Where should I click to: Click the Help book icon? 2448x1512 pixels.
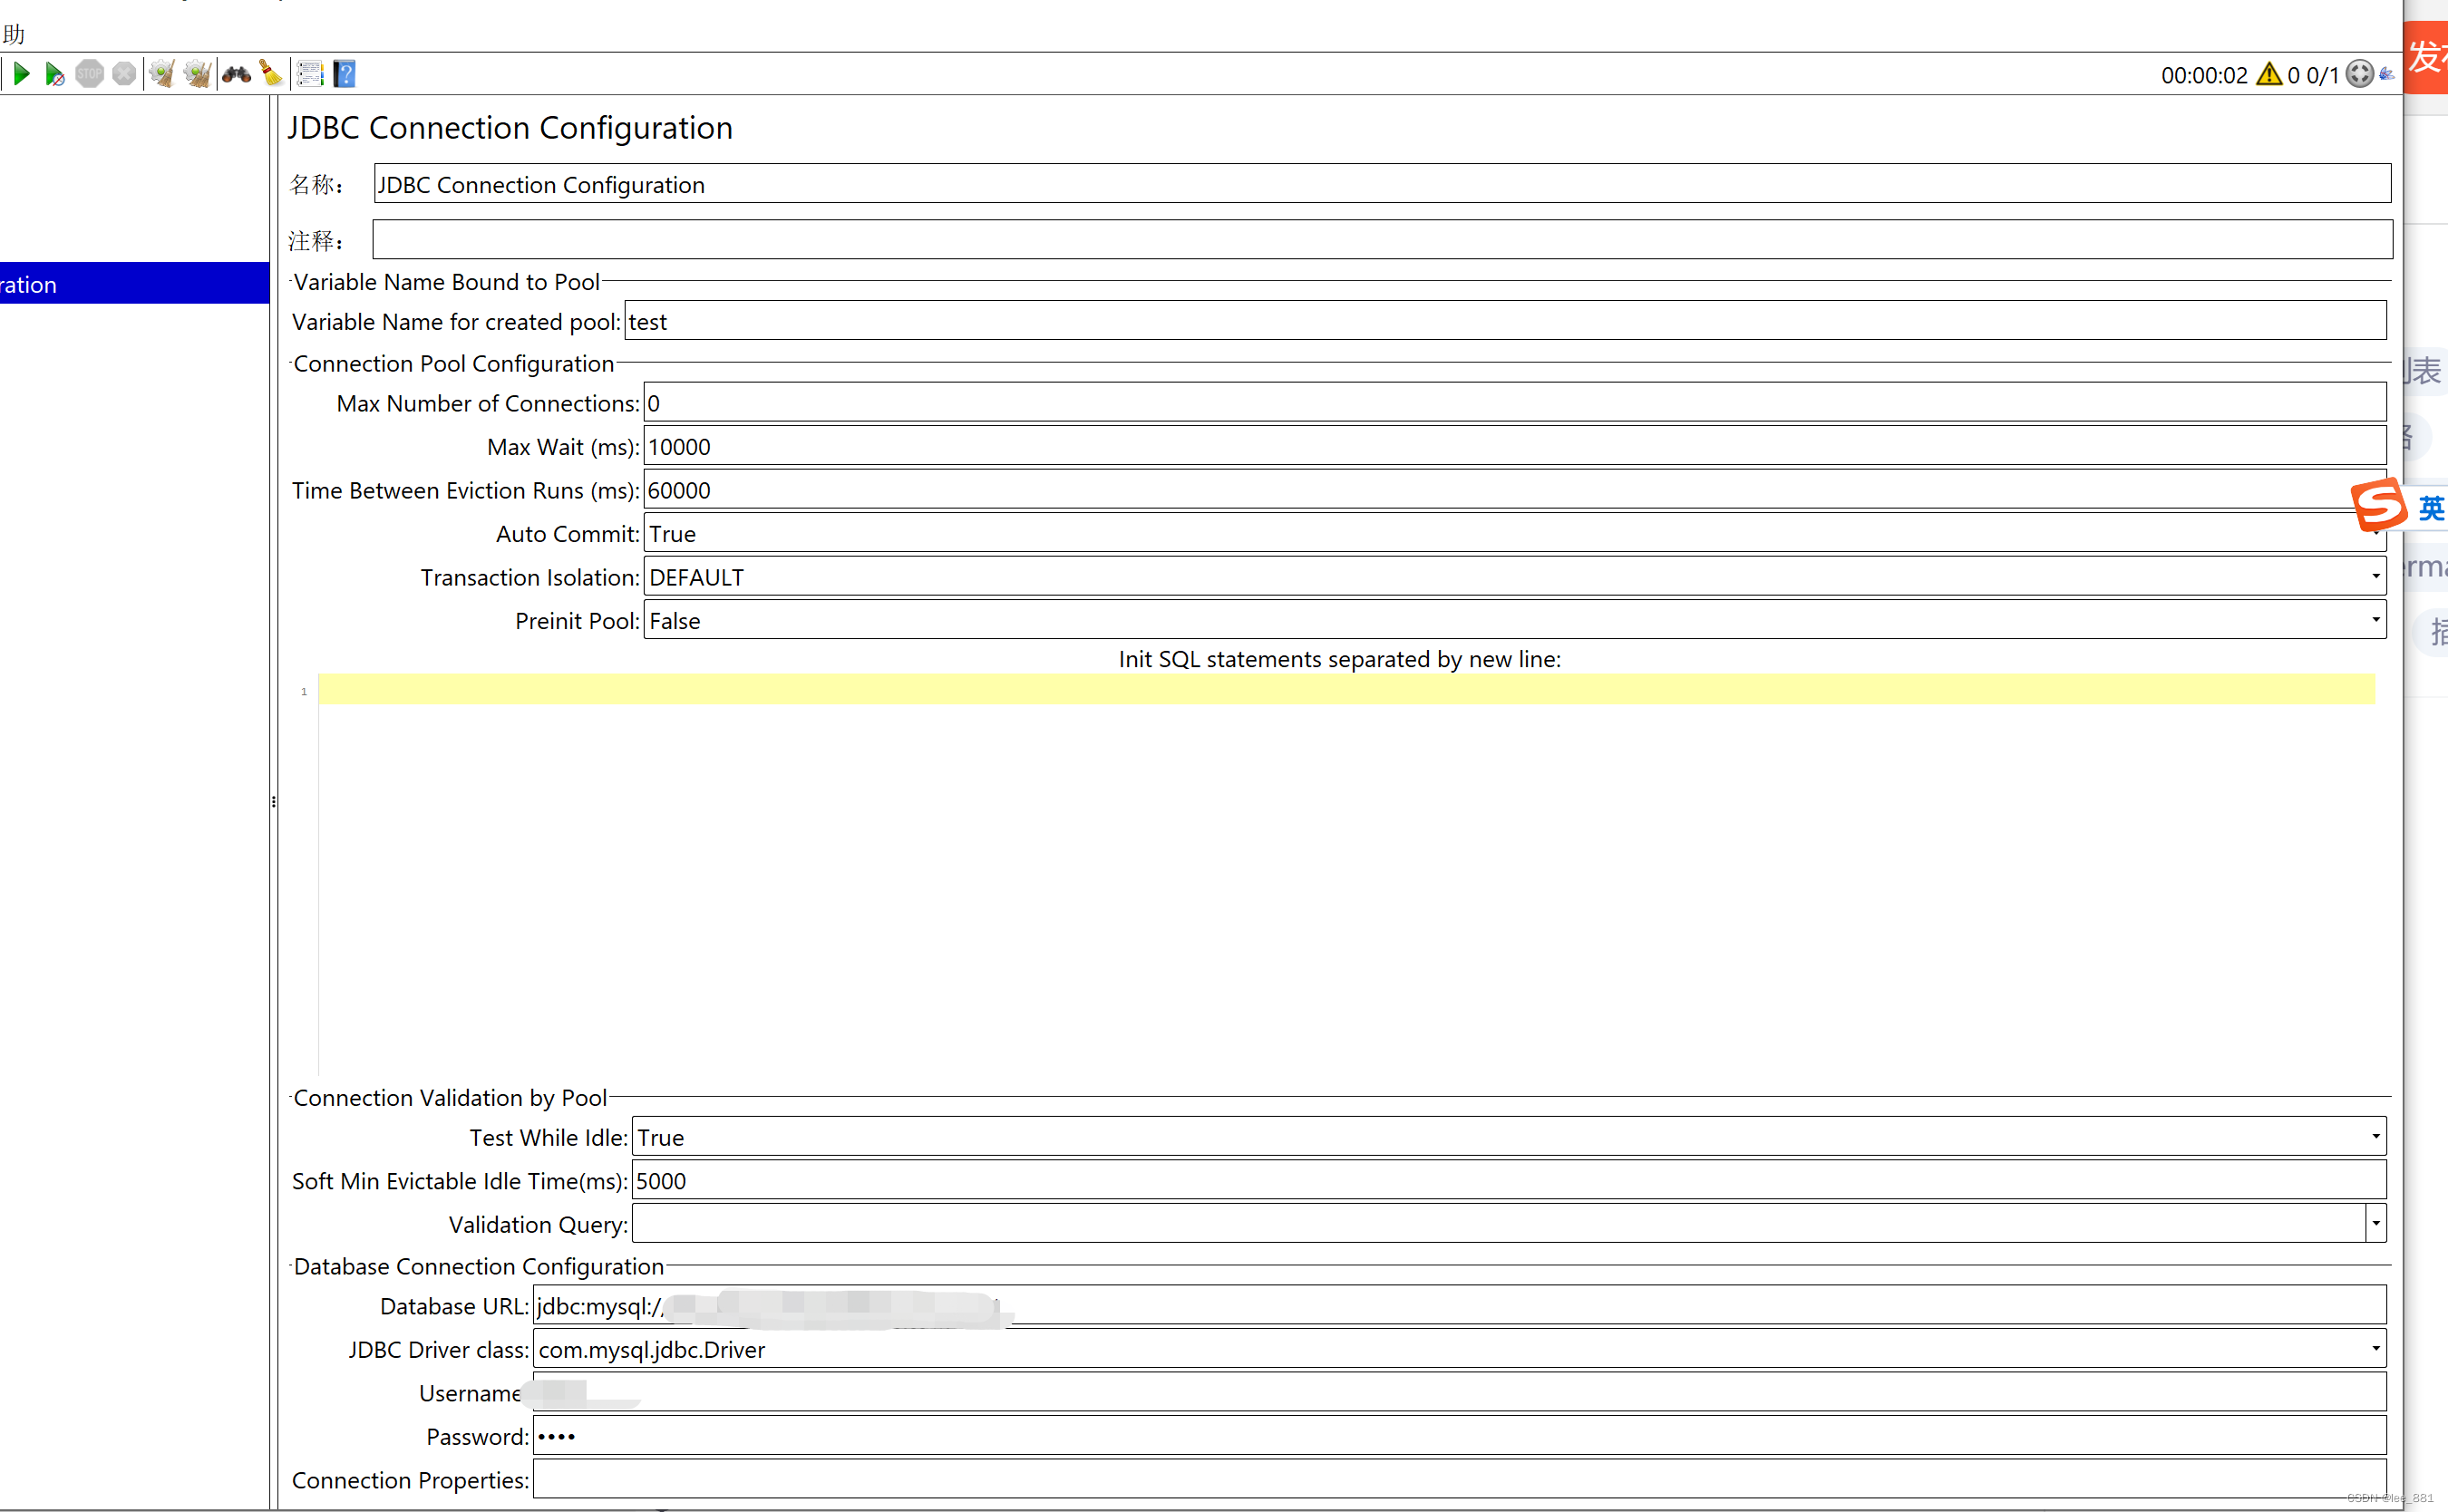click(x=344, y=73)
